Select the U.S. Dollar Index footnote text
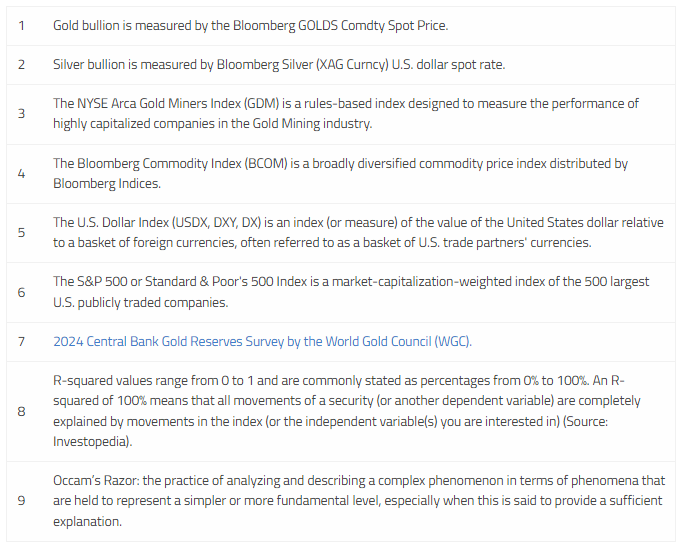Image resolution: width=684 pixels, height=552 pixels. pyautogui.click(x=358, y=223)
